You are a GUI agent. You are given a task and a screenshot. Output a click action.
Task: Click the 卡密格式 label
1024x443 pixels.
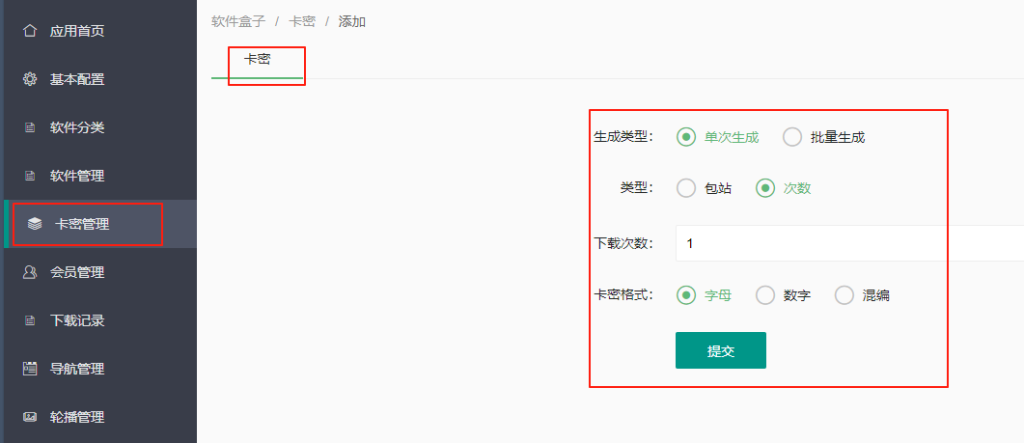pos(623,295)
